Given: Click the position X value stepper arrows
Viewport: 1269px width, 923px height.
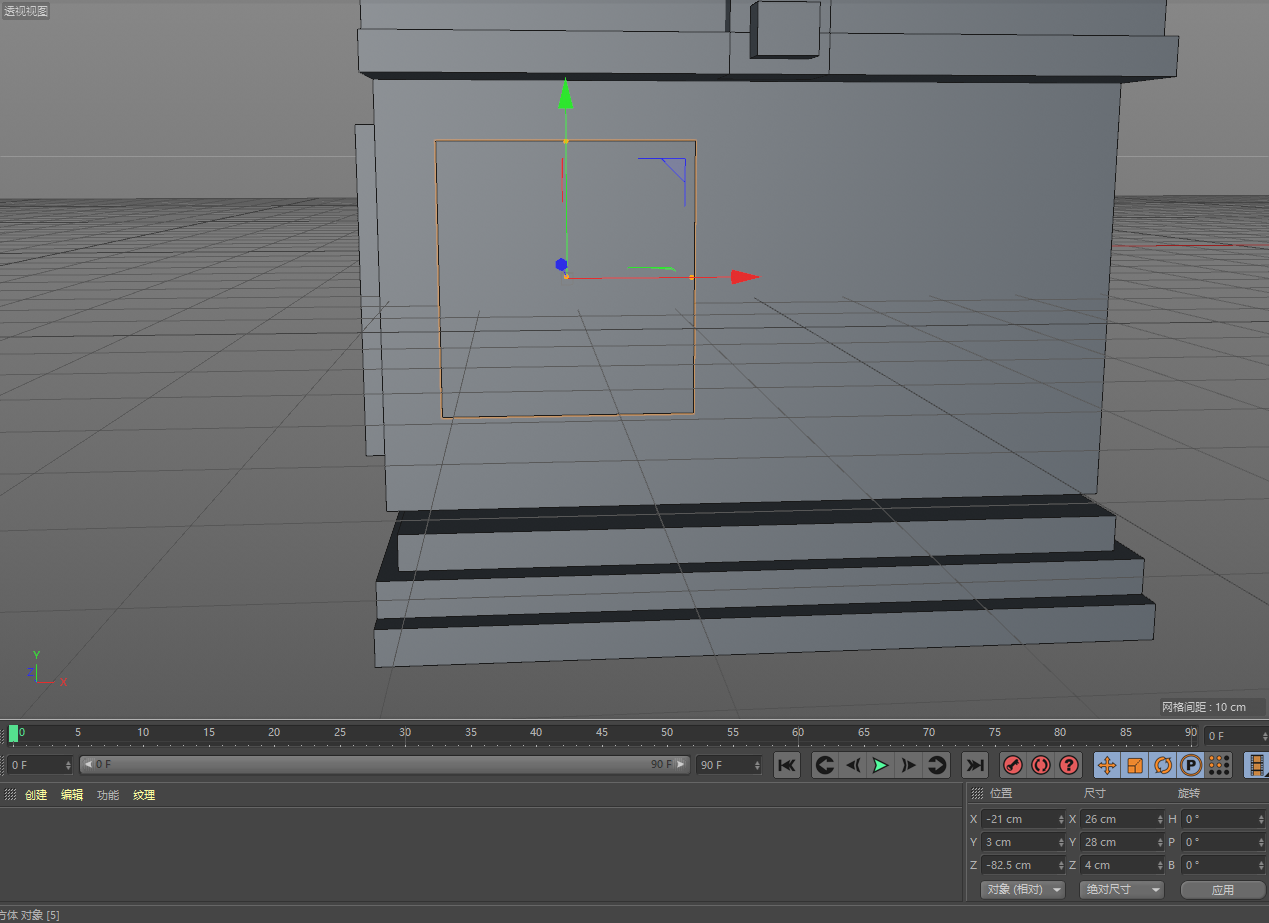Looking at the screenshot, I should coord(1062,819).
